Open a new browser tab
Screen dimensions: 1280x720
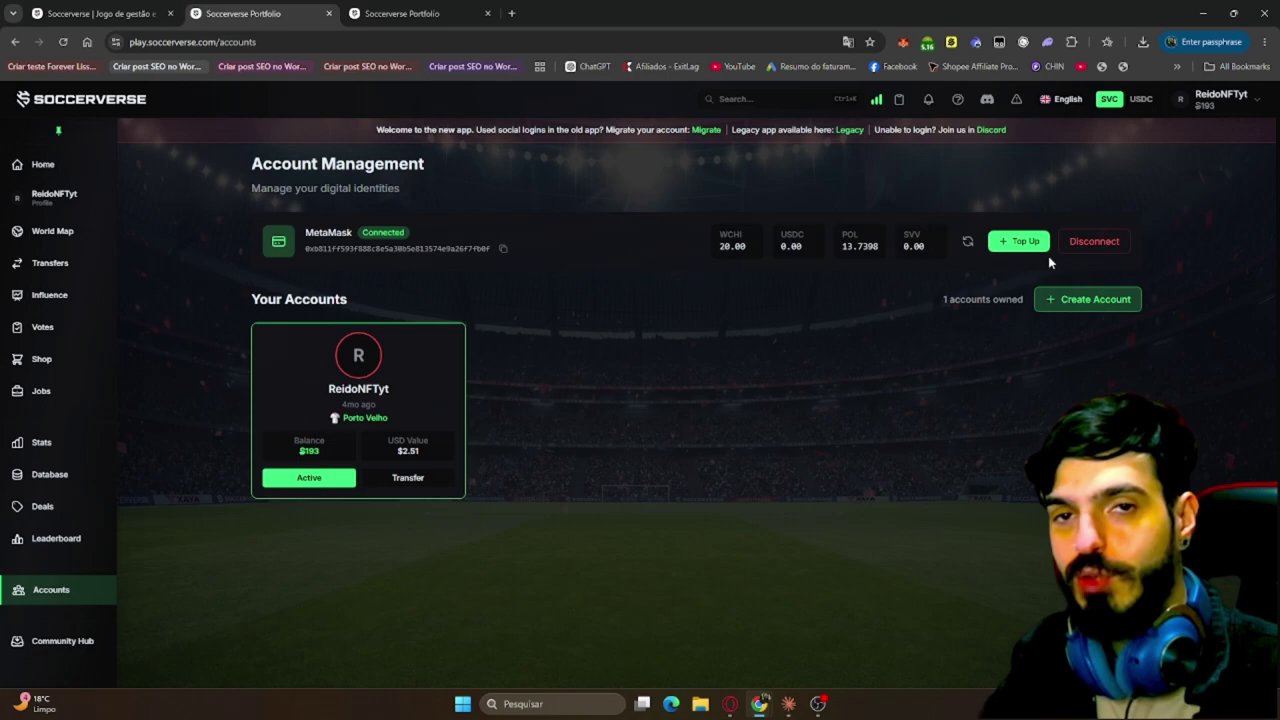[512, 14]
